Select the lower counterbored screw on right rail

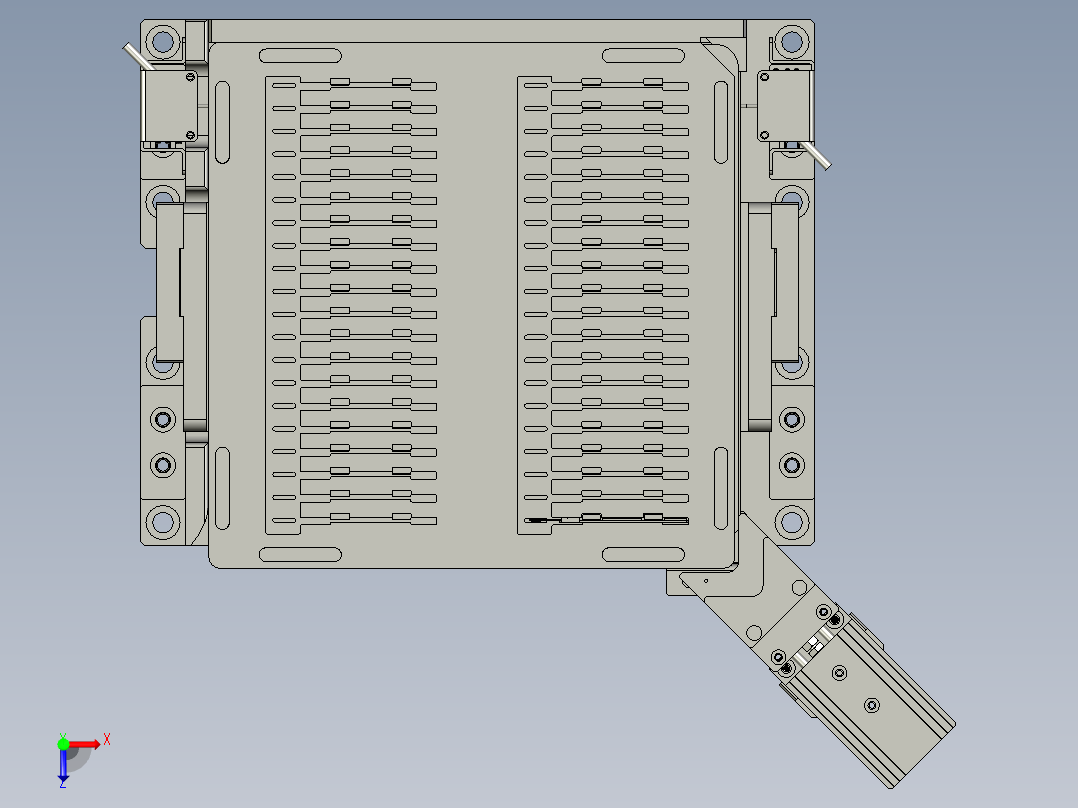pyautogui.click(x=791, y=466)
